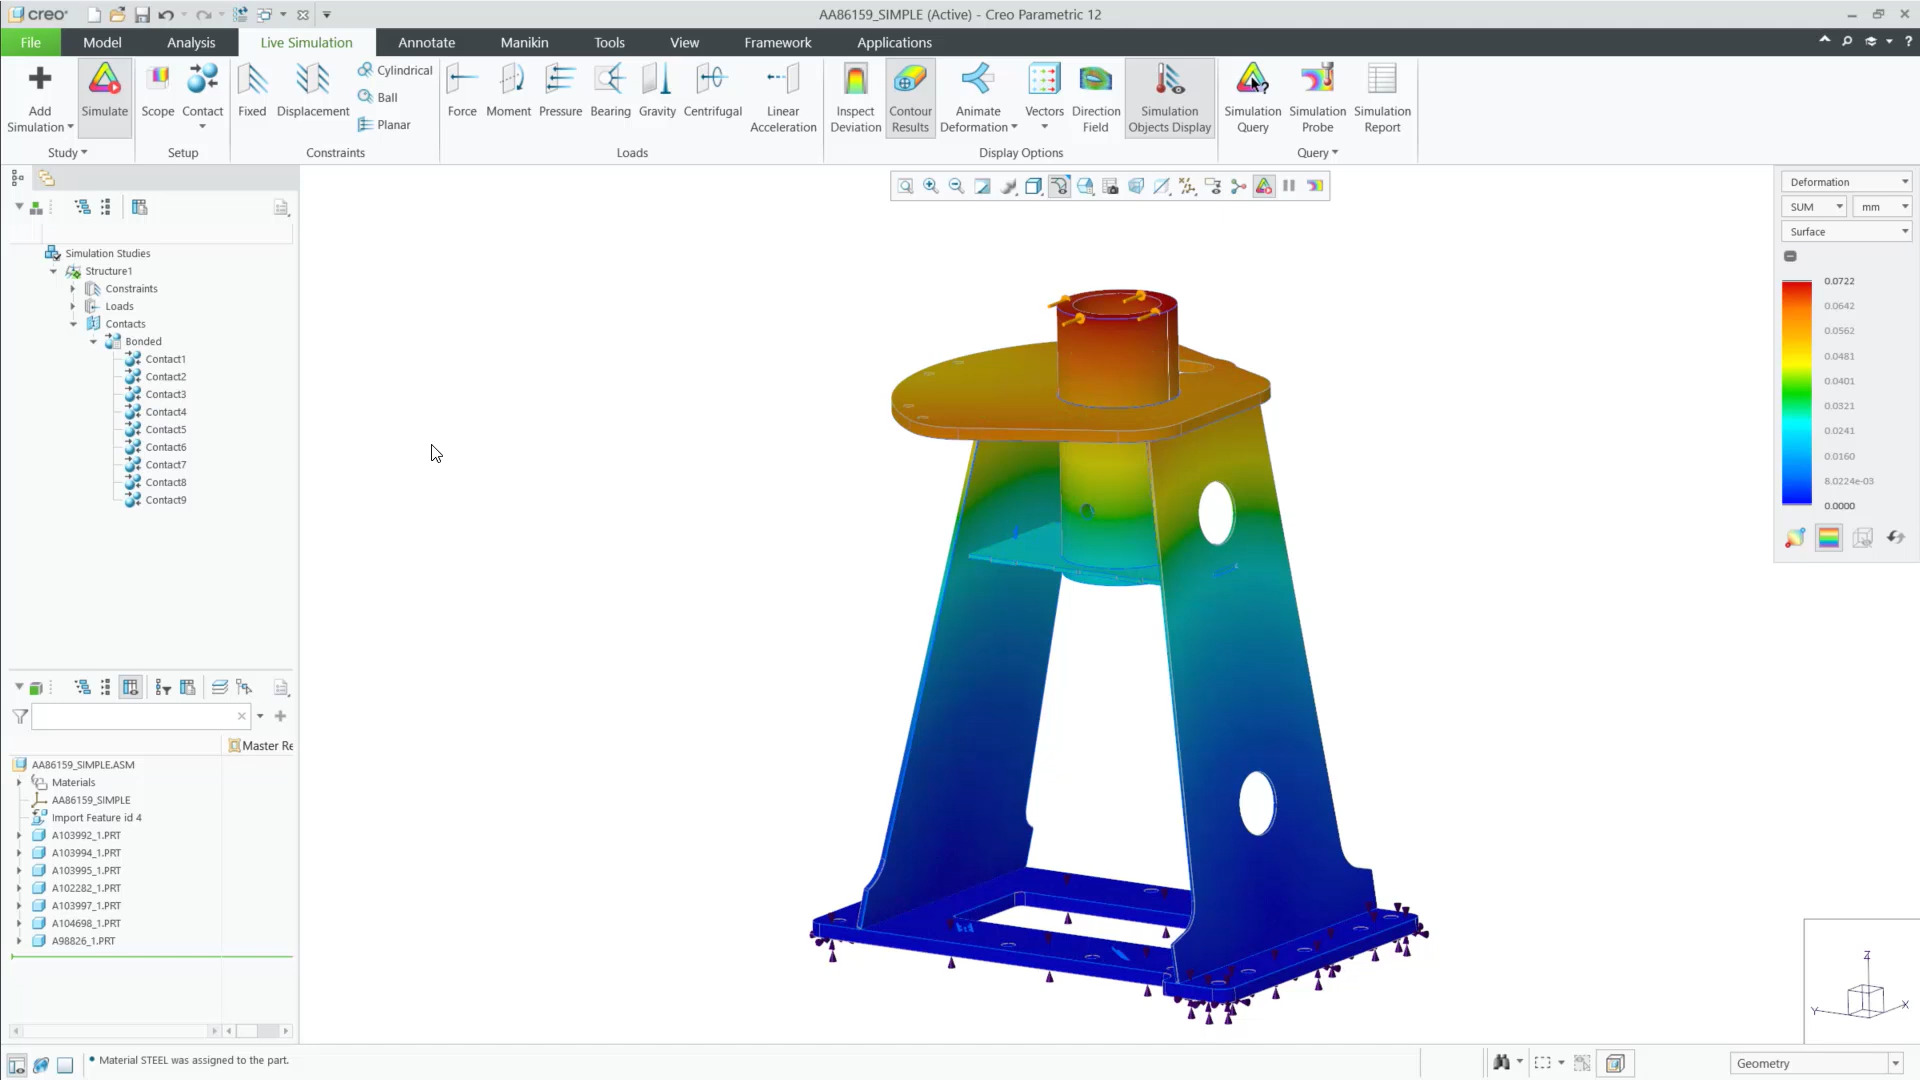
Task: Add a Bearing load
Action: point(610,91)
